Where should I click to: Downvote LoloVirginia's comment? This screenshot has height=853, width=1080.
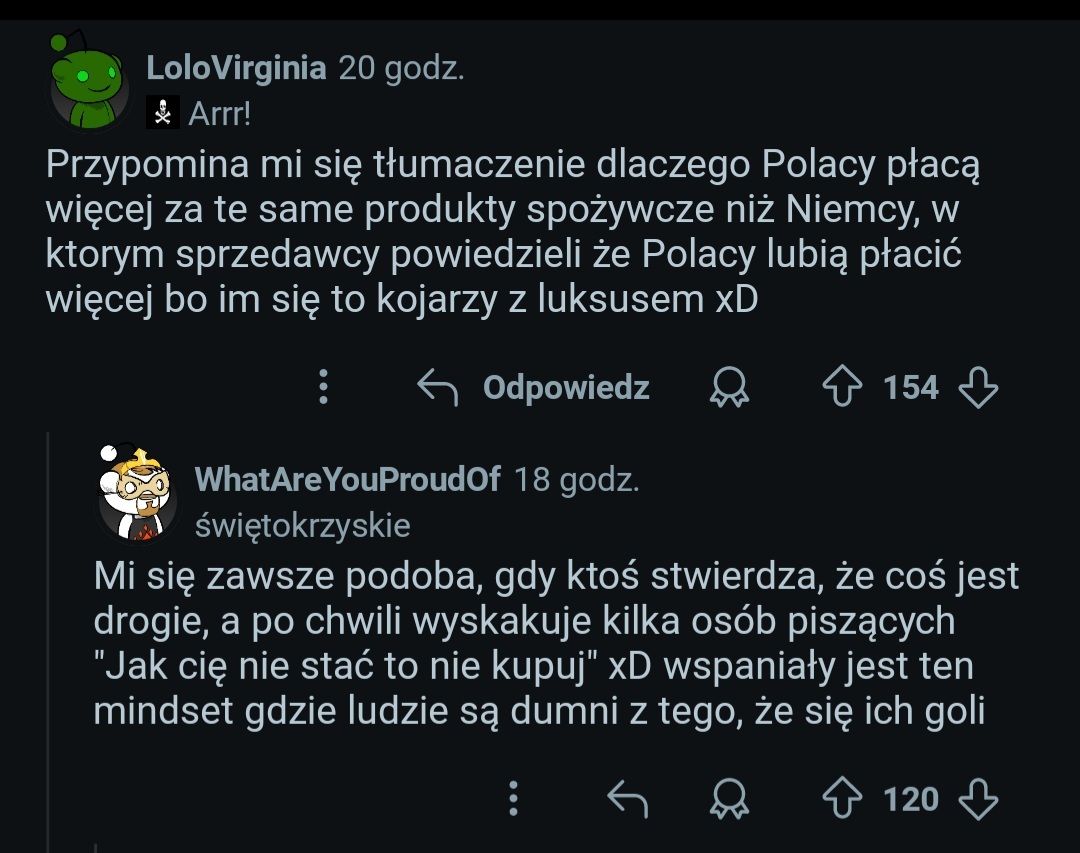click(978, 387)
